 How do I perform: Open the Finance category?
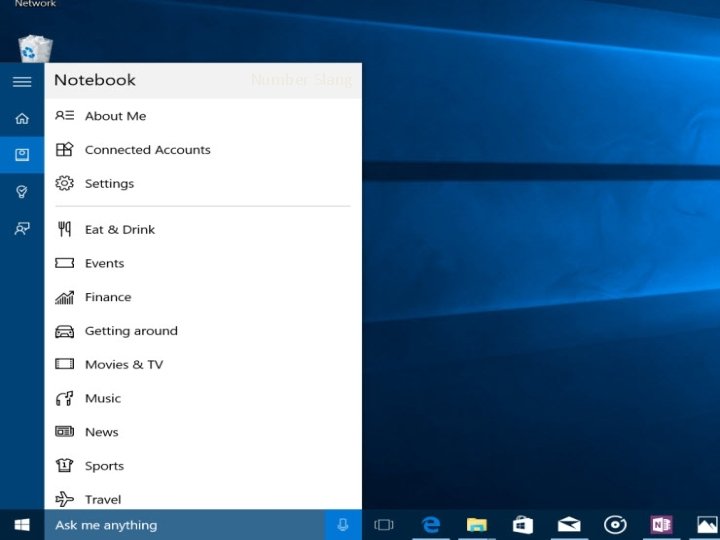[108, 297]
